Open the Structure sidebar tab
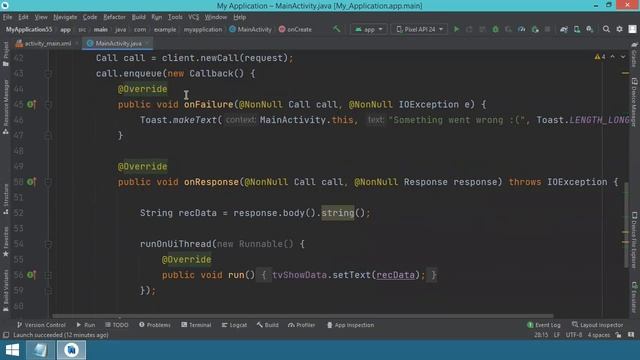640x360 pixels. point(5,199)
